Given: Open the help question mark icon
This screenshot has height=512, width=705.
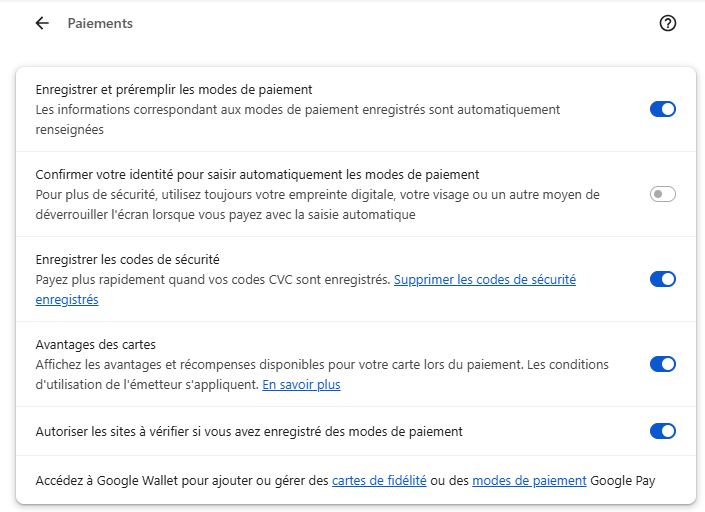Looking at the screenshot, I should click(x=668, y=23).
